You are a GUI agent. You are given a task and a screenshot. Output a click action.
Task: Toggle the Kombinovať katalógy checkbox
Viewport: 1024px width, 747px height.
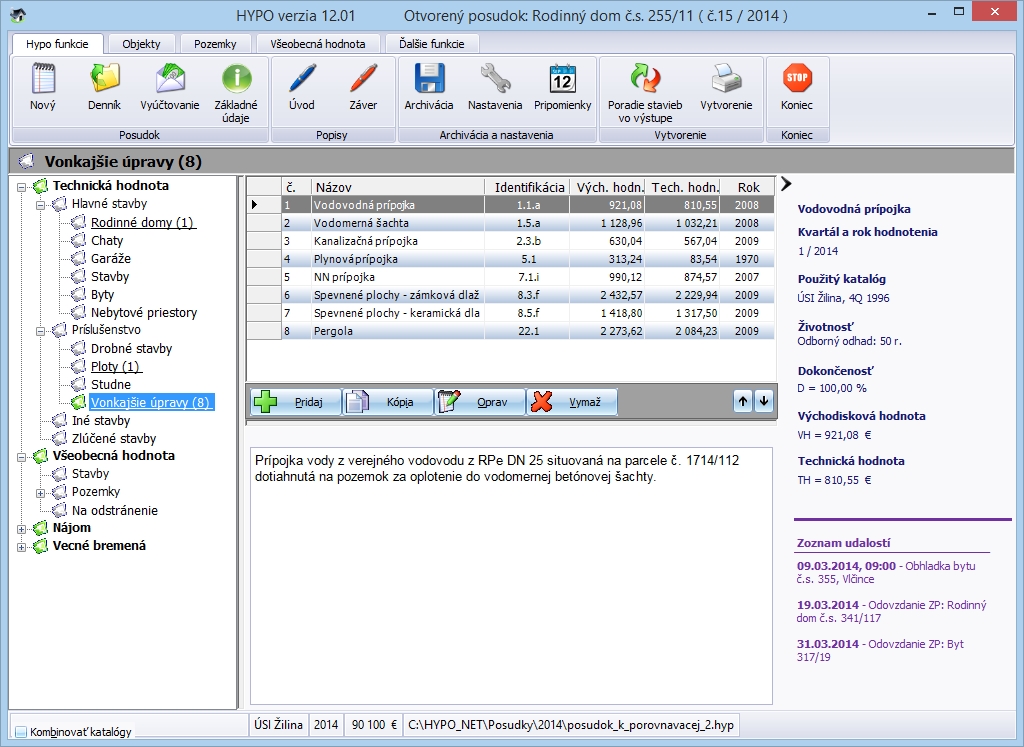21,732
